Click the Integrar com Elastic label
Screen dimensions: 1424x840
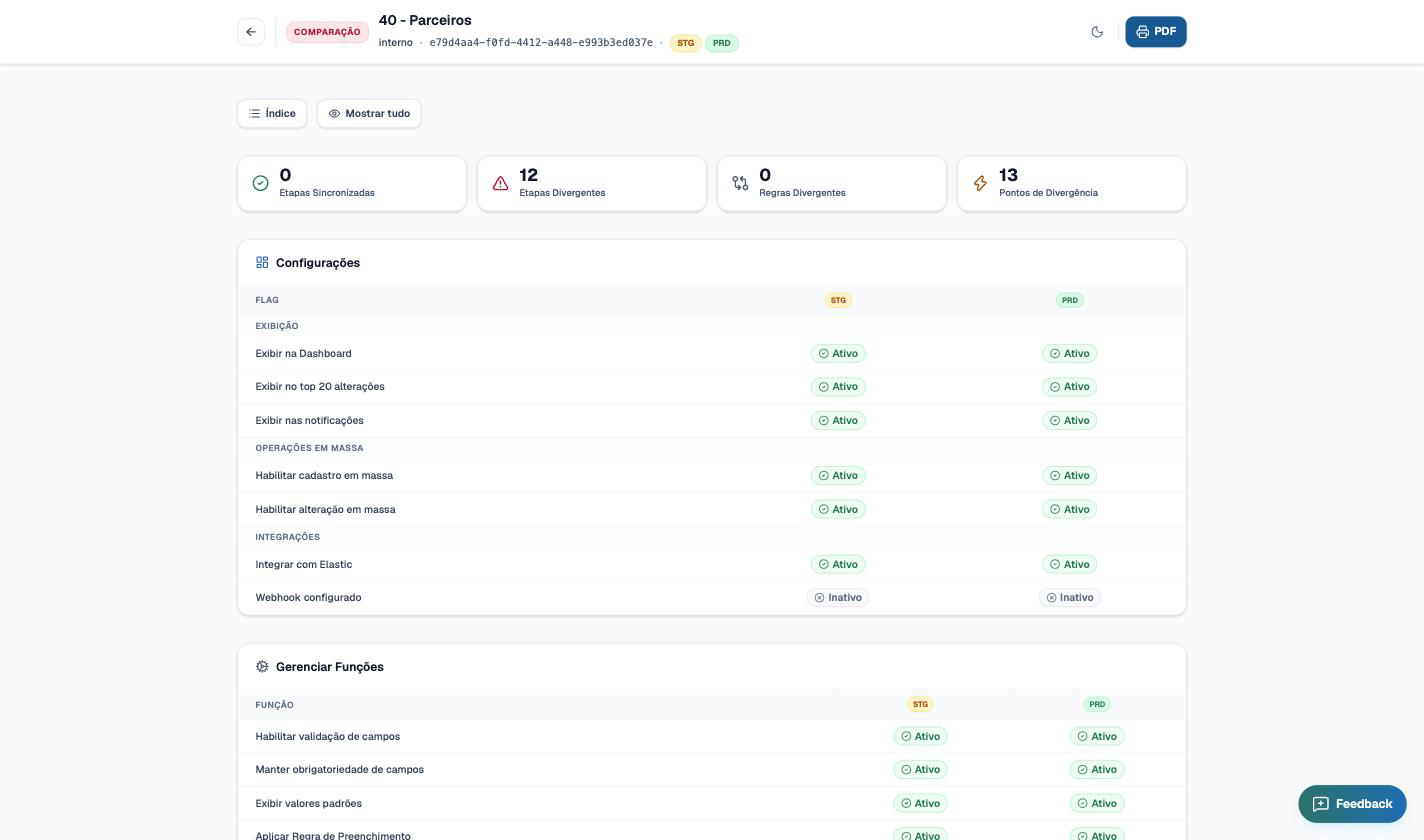pyautogui.click(x=303, y=564)
